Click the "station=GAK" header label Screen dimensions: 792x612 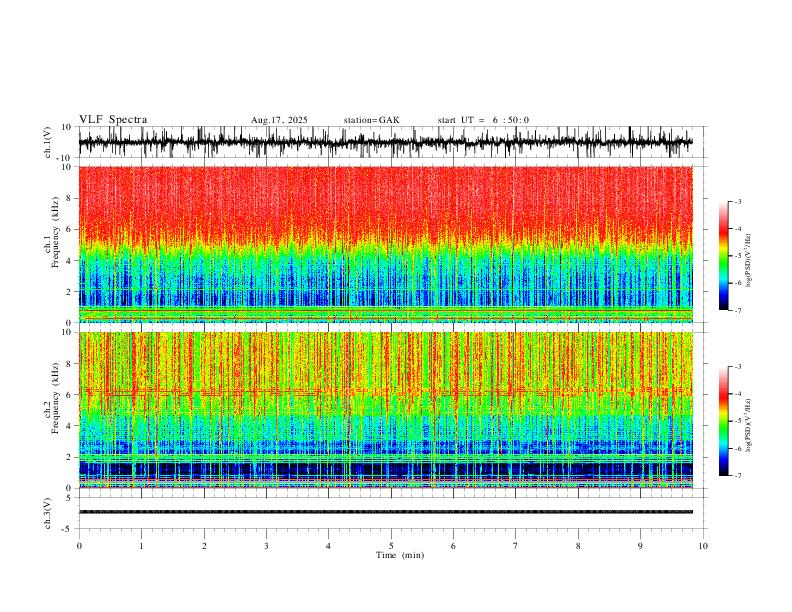pyautogui.click(x=371, y=120)
